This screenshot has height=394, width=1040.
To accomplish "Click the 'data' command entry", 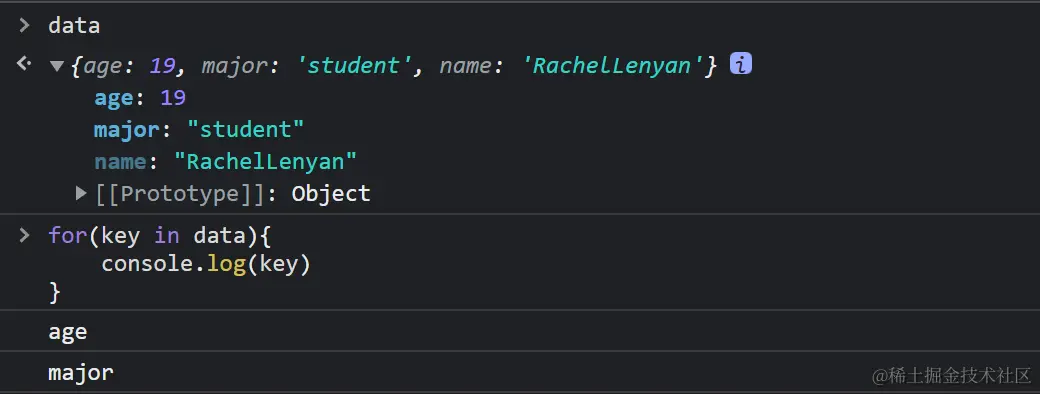I will (x=74, y=26).
